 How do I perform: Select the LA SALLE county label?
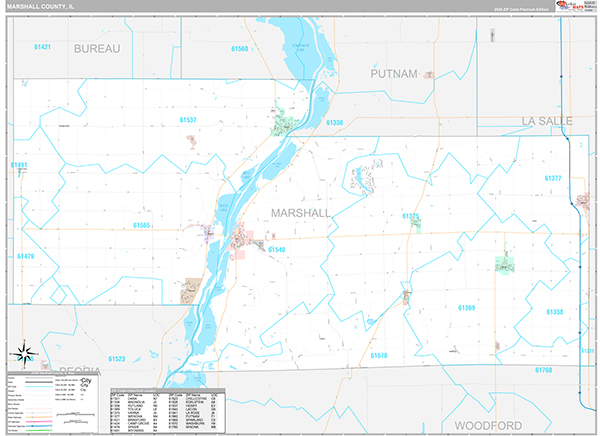point(547,121)
